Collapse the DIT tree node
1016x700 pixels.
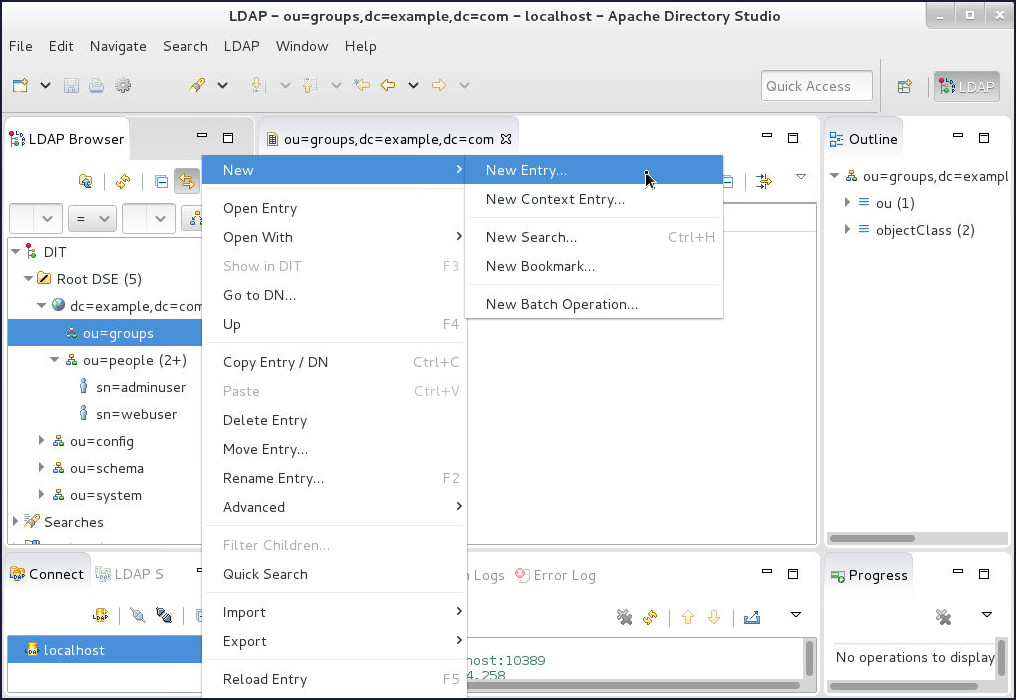(x=16, y=251)
